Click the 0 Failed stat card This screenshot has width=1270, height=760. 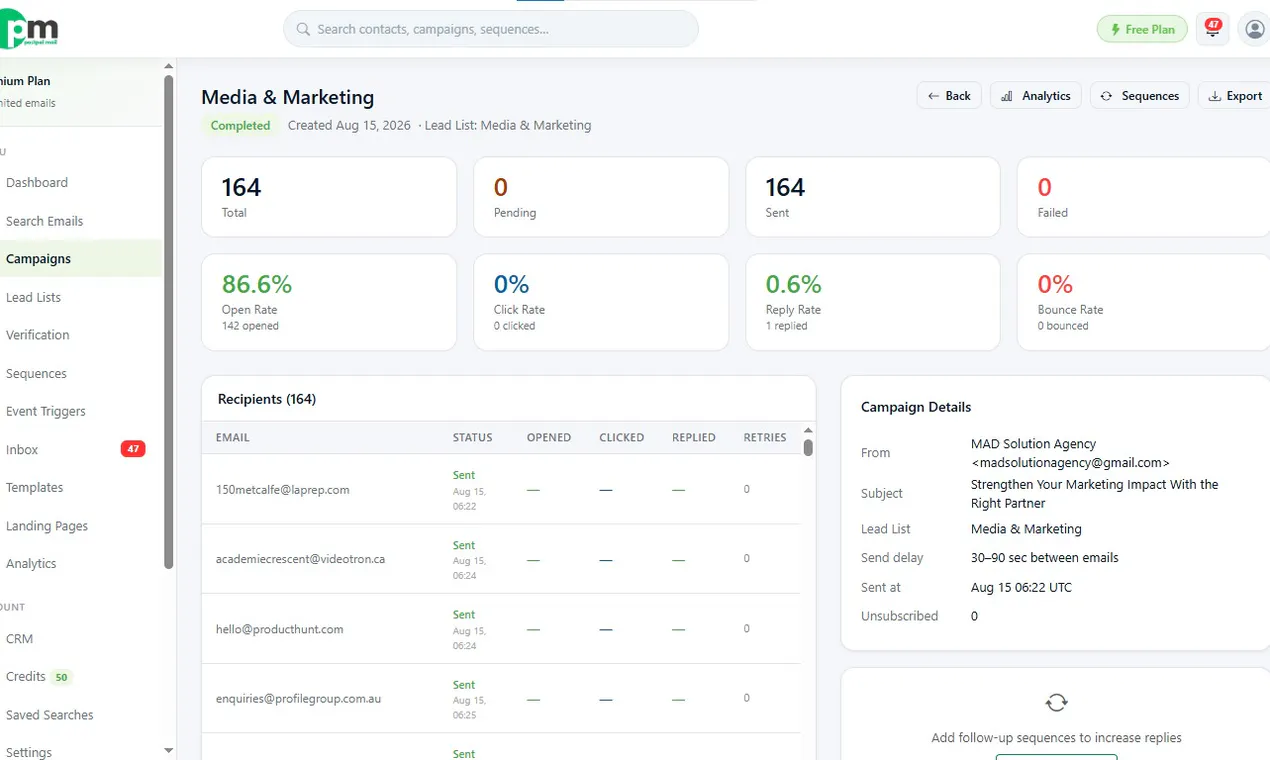pyautogui.click(x=1144, y=197)
